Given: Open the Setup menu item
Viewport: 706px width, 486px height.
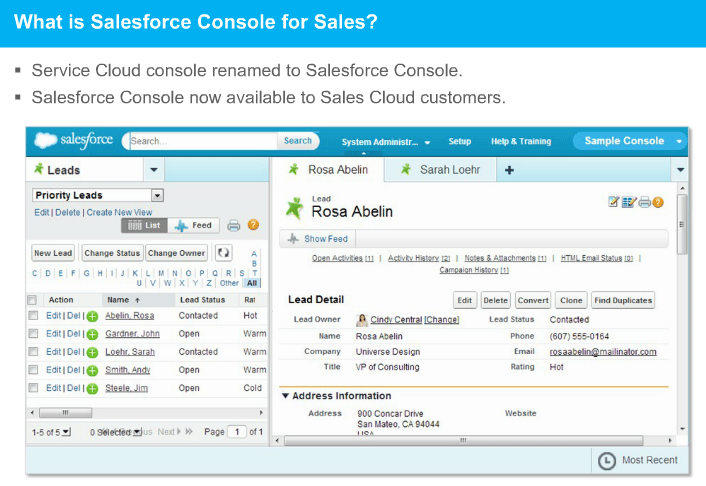Looking at the screenshot, I should pyautogui.click(x=459, y=141).
